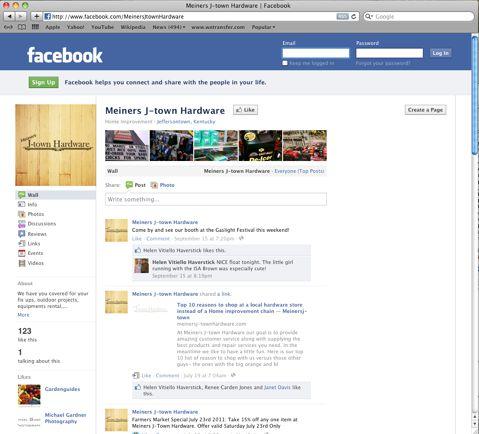
Task: Open the Discussions sidebar item
Action: [37, 224]
